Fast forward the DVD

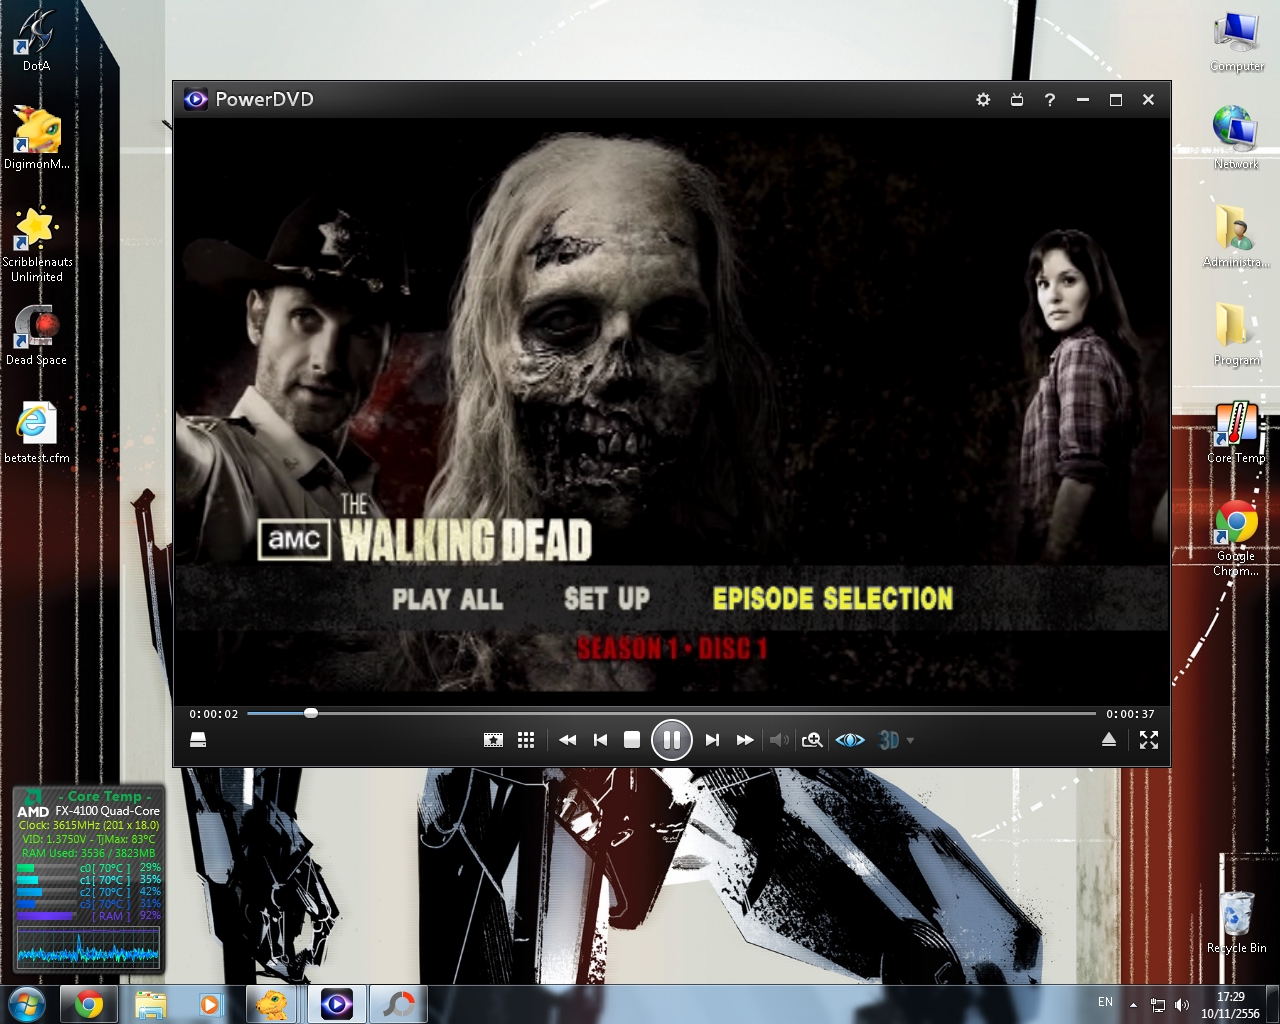coord(745,740)
